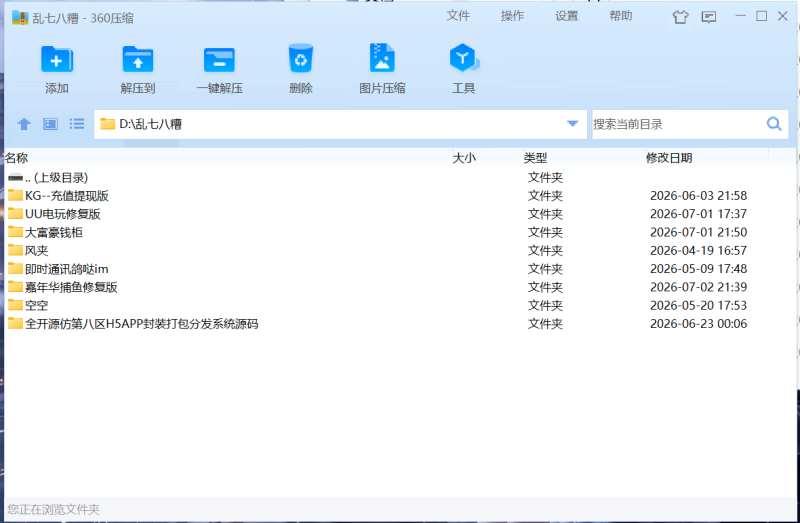The width and height of the screenshot is (800, 523).
Task: Open the 设置 menu
Action: click(566, 16)
